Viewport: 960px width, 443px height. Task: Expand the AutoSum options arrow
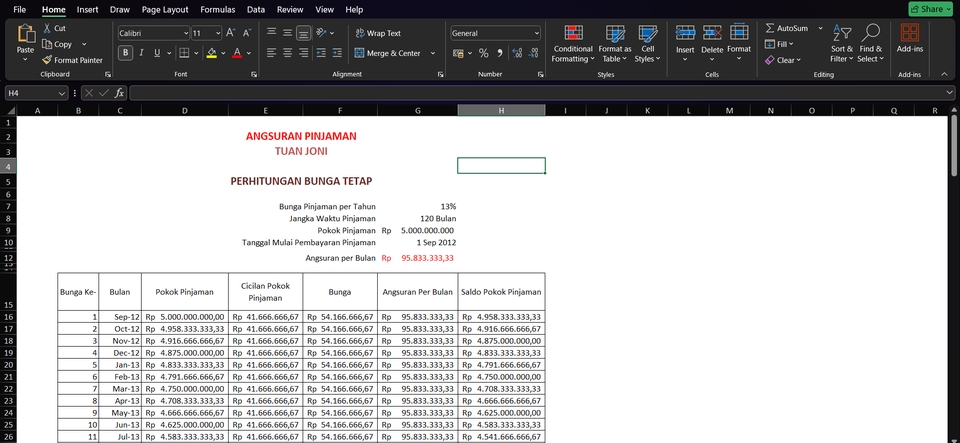pos(820,28)
